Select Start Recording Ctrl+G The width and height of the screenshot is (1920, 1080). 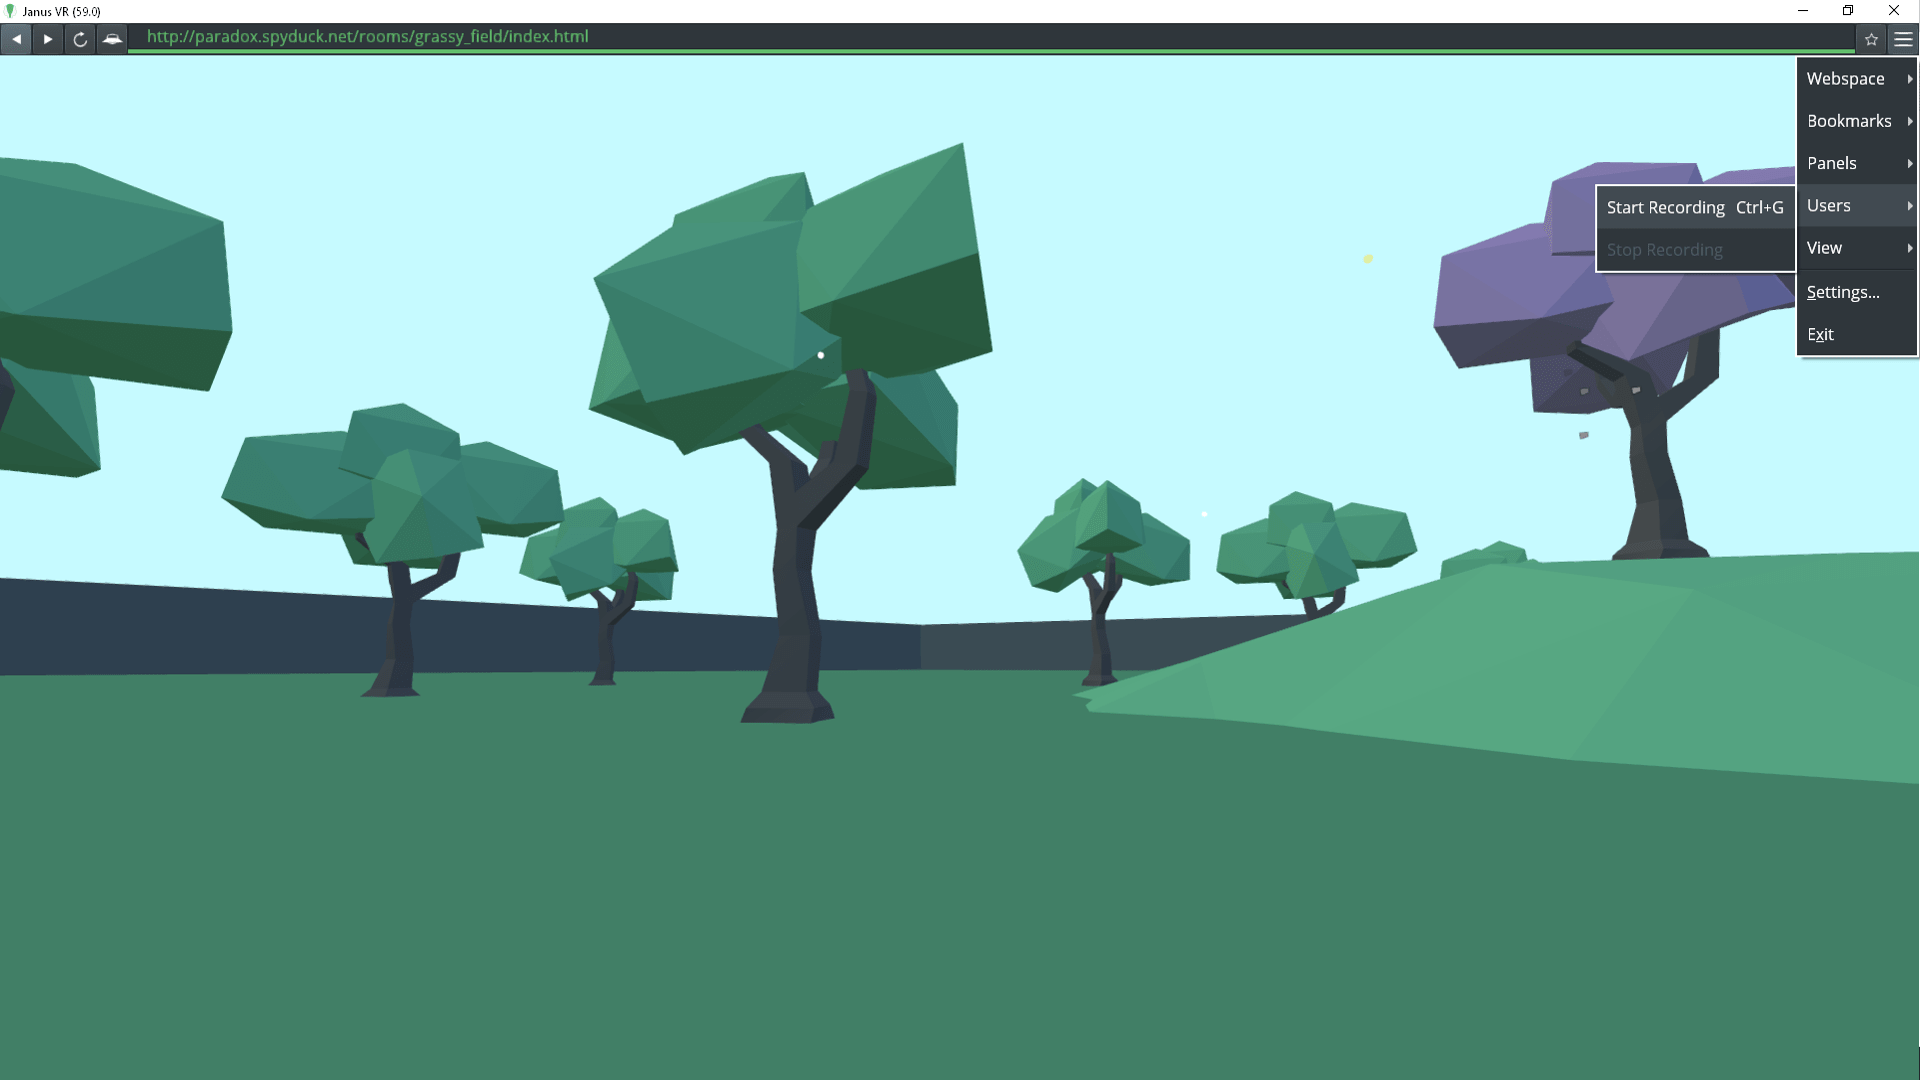[x=1694, y=207]
